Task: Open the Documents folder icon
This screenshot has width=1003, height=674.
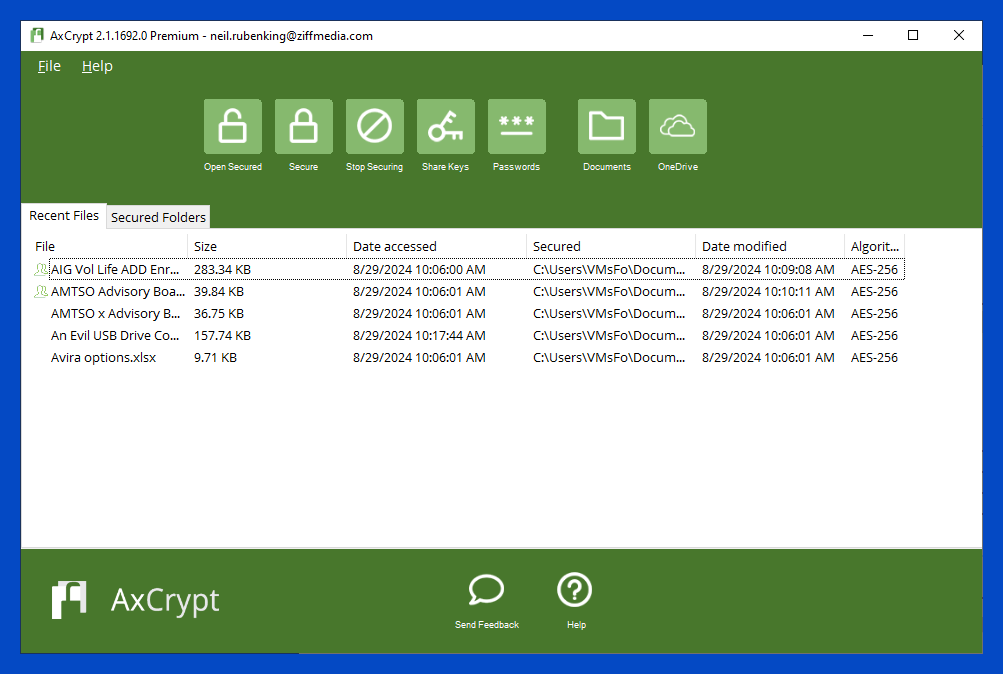Action: point(607,126)
